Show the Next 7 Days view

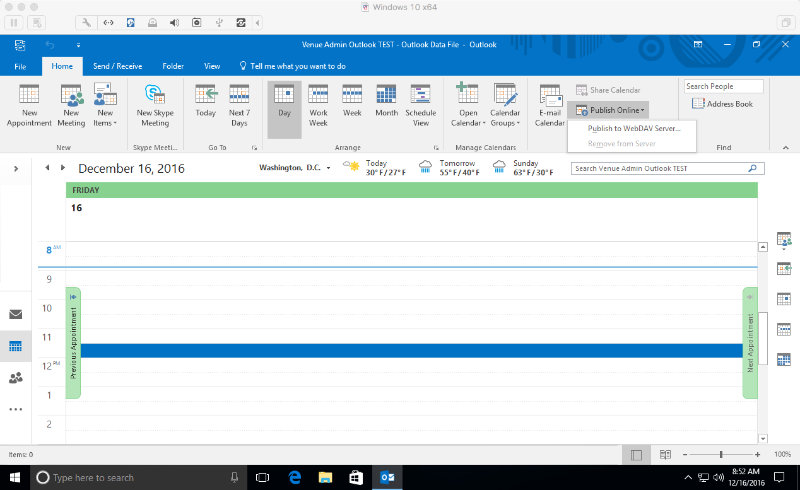point(239,106)
